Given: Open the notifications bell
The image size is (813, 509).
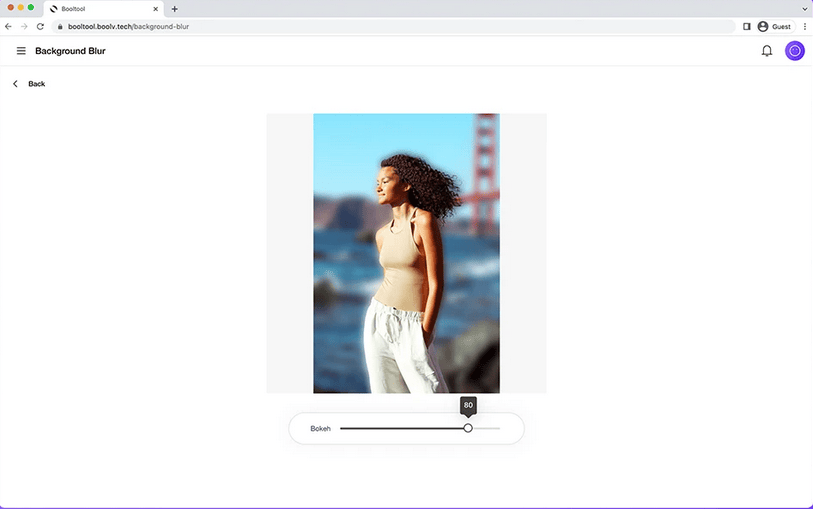Looking at the screenshot, I should click(767, 51).
